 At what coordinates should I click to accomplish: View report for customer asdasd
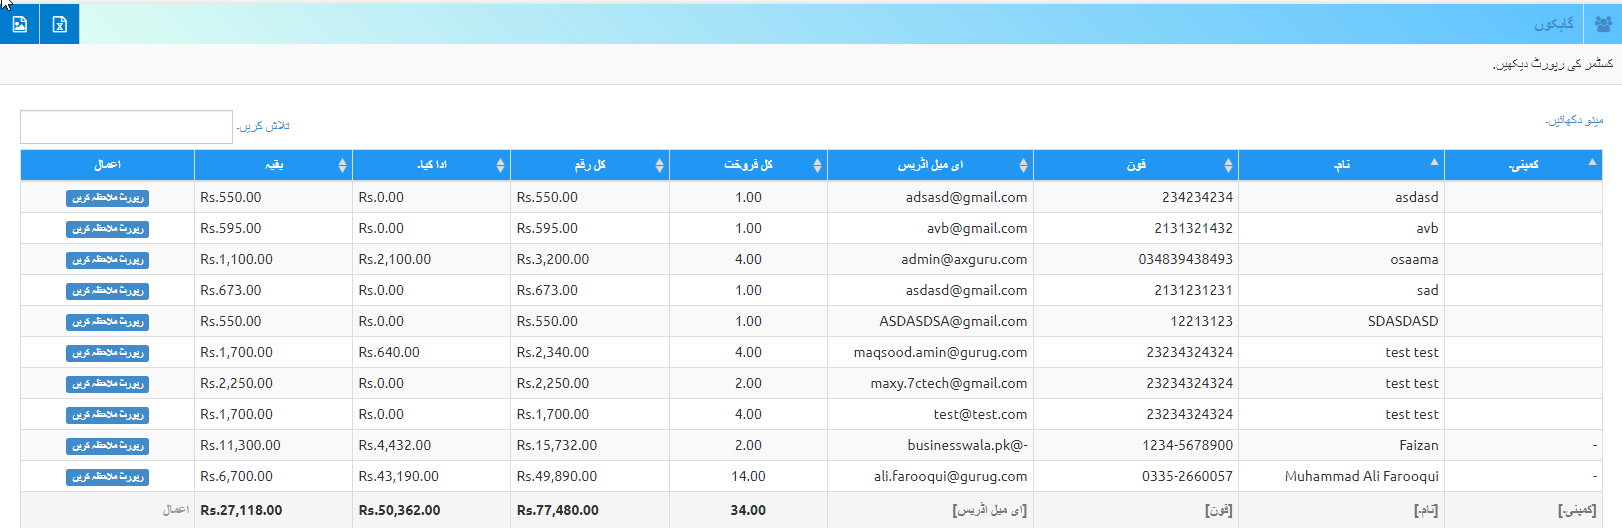coord(108,198)
